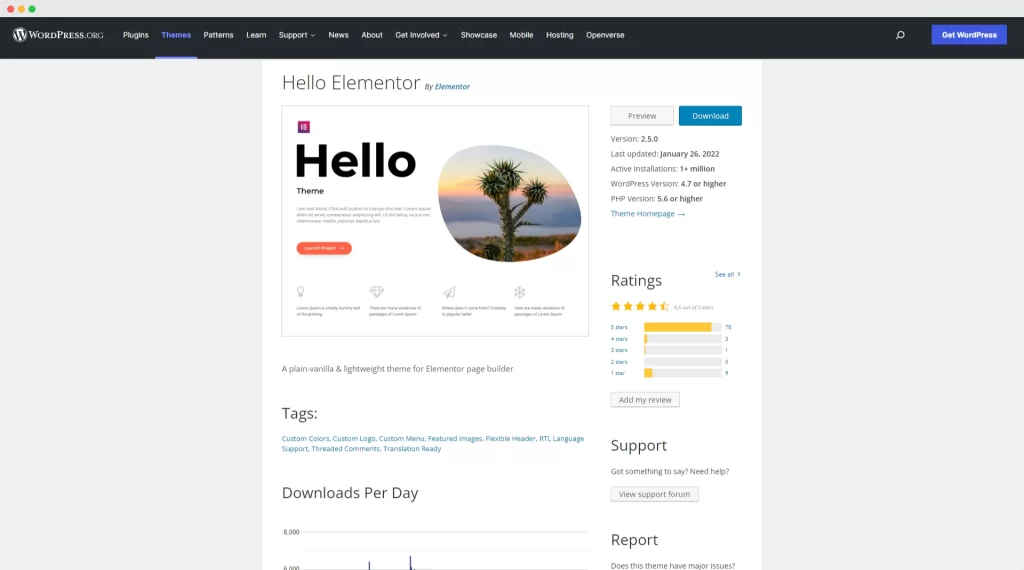Open the Featured Images tag
Screen dimensions: 1024x570
coord(455,439)
